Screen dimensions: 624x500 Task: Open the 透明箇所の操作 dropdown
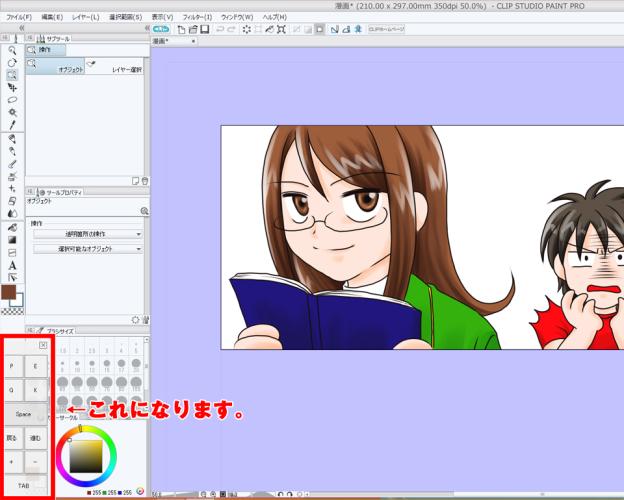pyautogui.click(x=88, y=234)
